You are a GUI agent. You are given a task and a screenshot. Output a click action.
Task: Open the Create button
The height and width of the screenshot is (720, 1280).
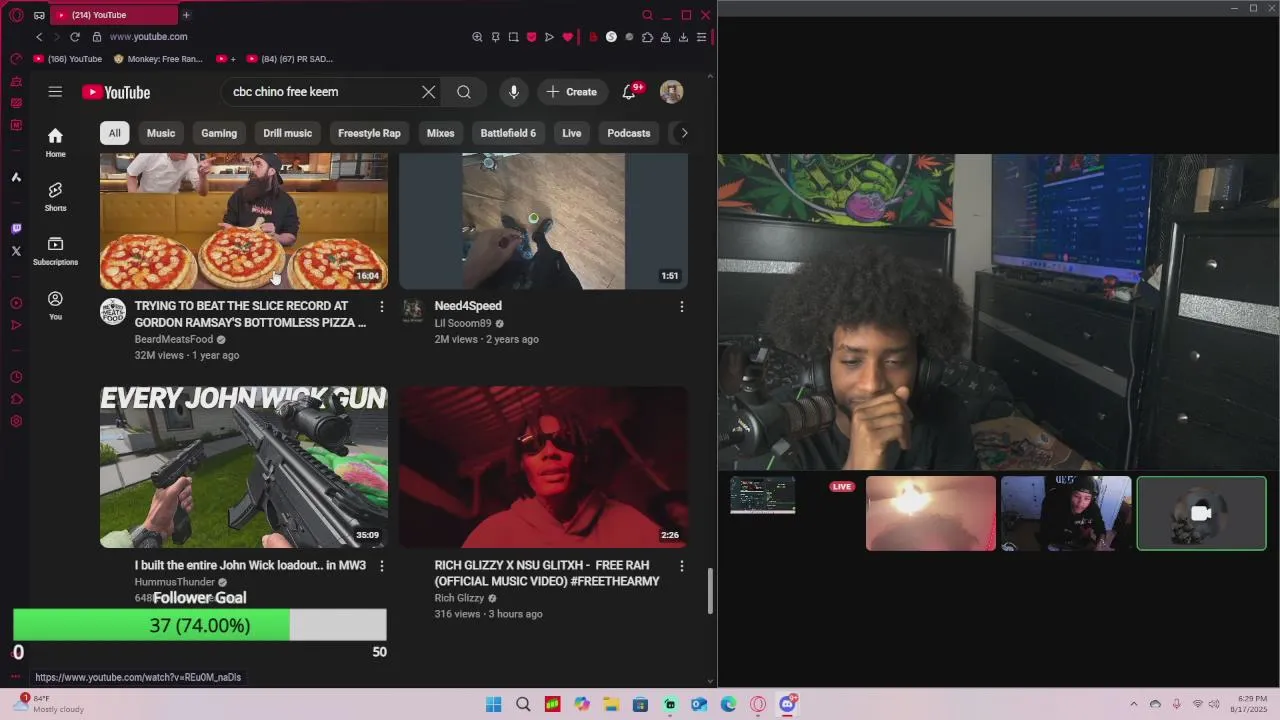[573, 92]
